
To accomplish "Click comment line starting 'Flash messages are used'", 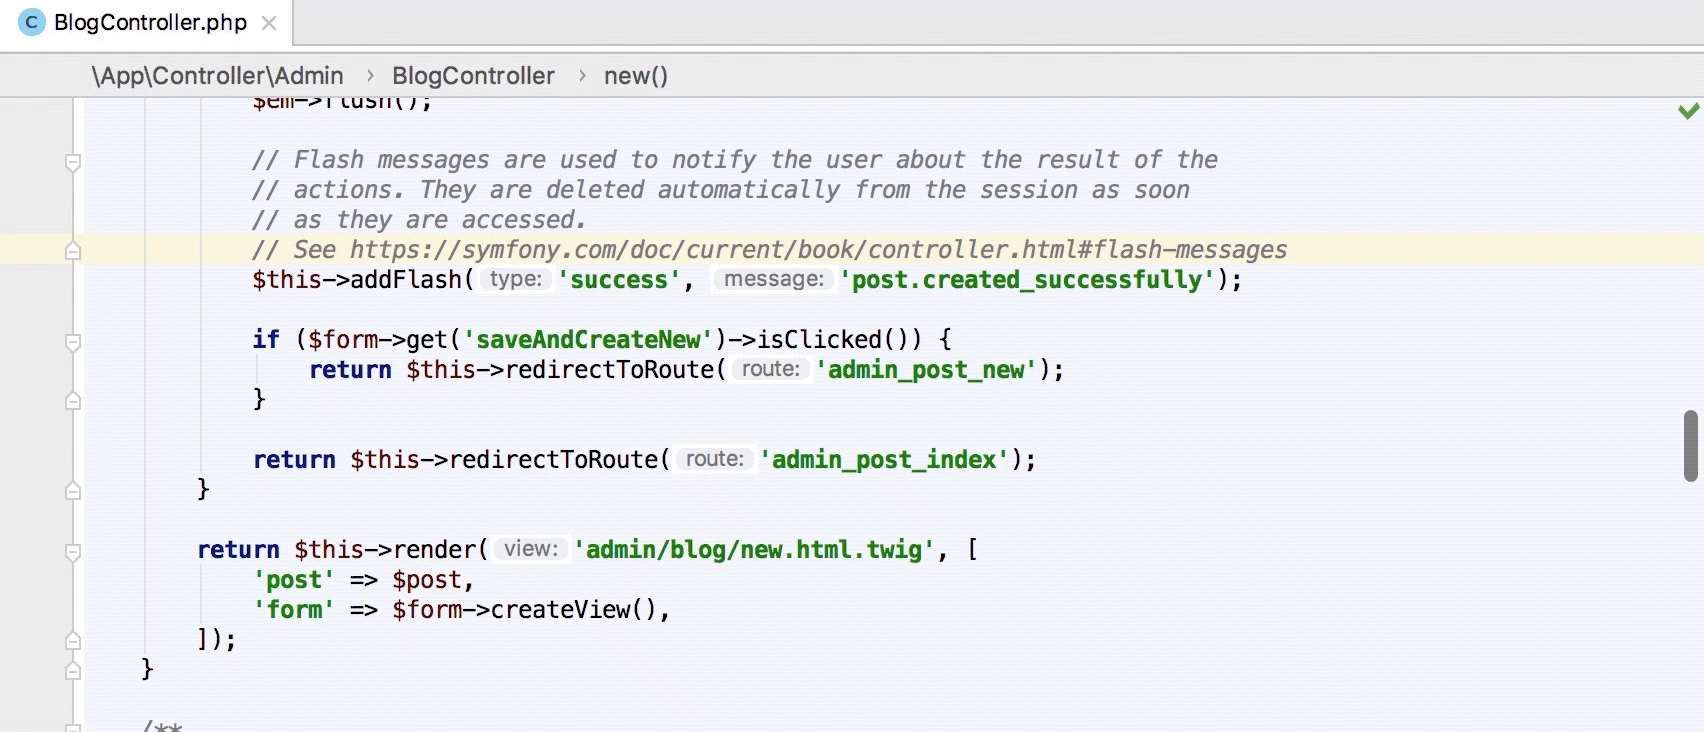I will click(x=735, y=160).
